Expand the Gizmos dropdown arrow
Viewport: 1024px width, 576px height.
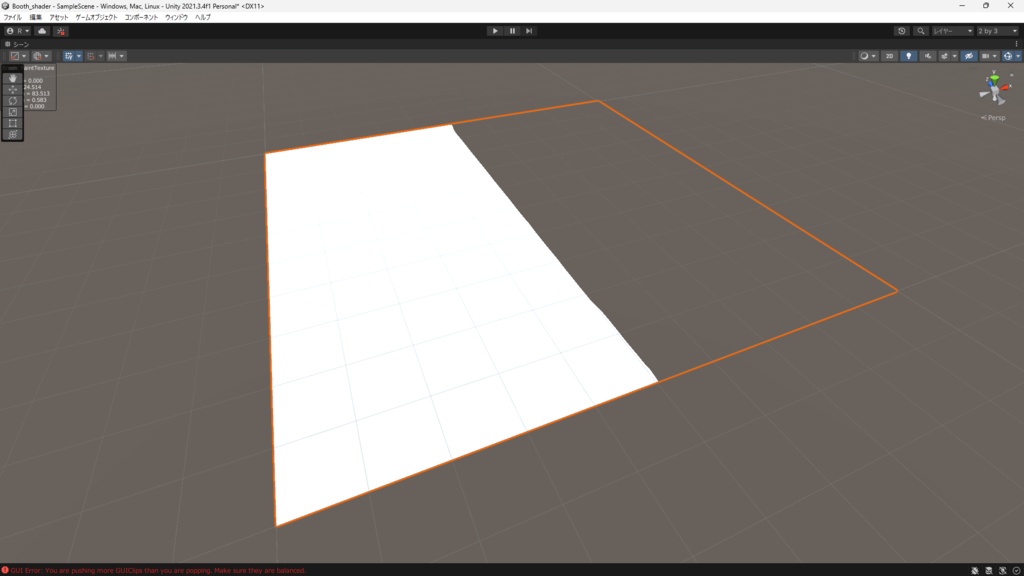coord(1017,56)
